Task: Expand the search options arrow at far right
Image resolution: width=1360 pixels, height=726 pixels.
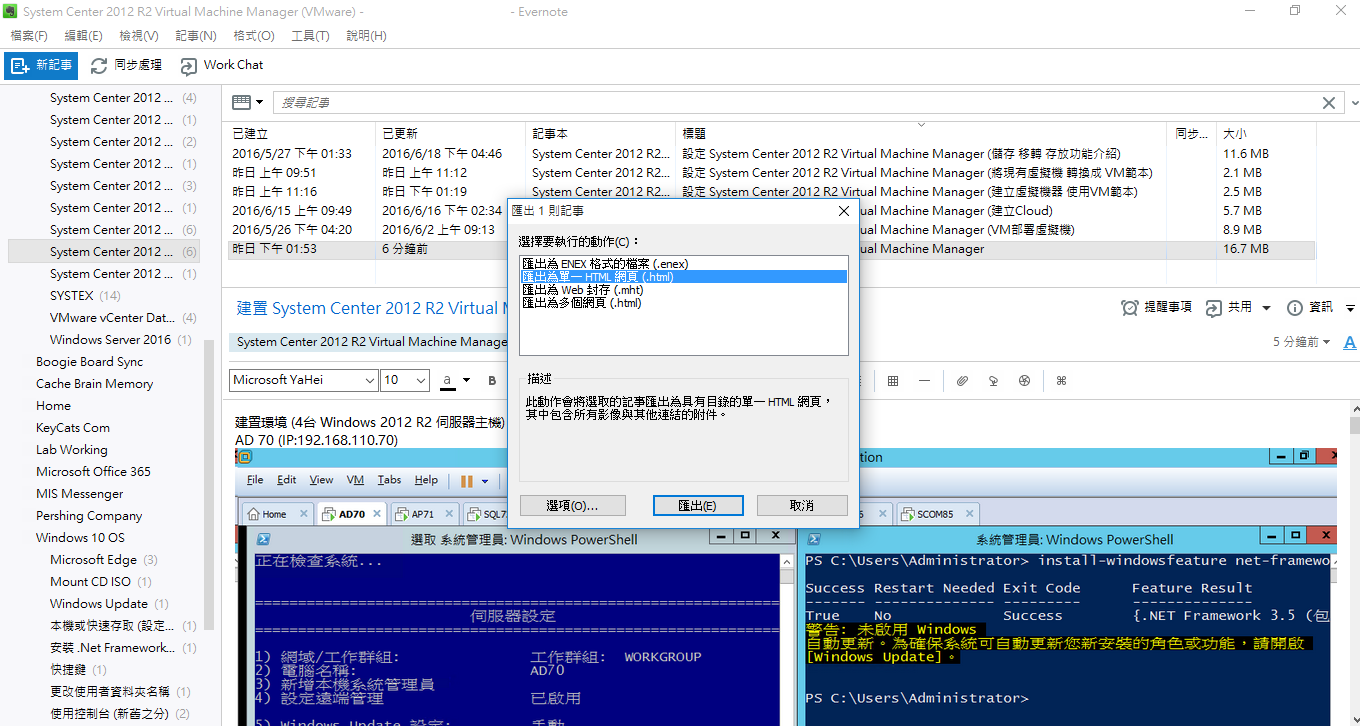Action: (1354, 103)
